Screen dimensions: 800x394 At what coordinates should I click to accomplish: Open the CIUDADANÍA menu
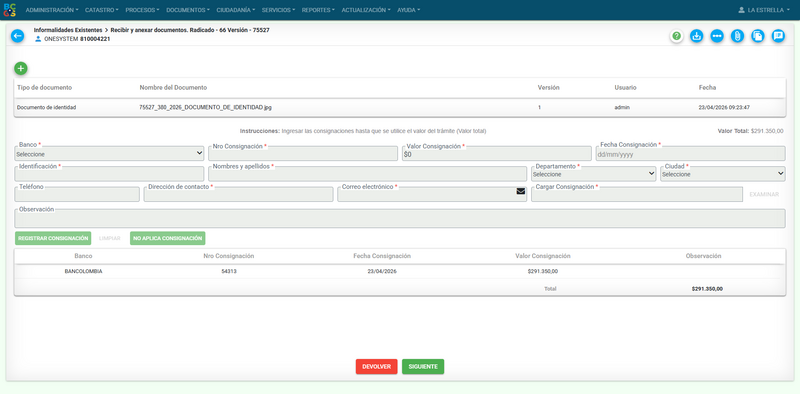point(236,10)
